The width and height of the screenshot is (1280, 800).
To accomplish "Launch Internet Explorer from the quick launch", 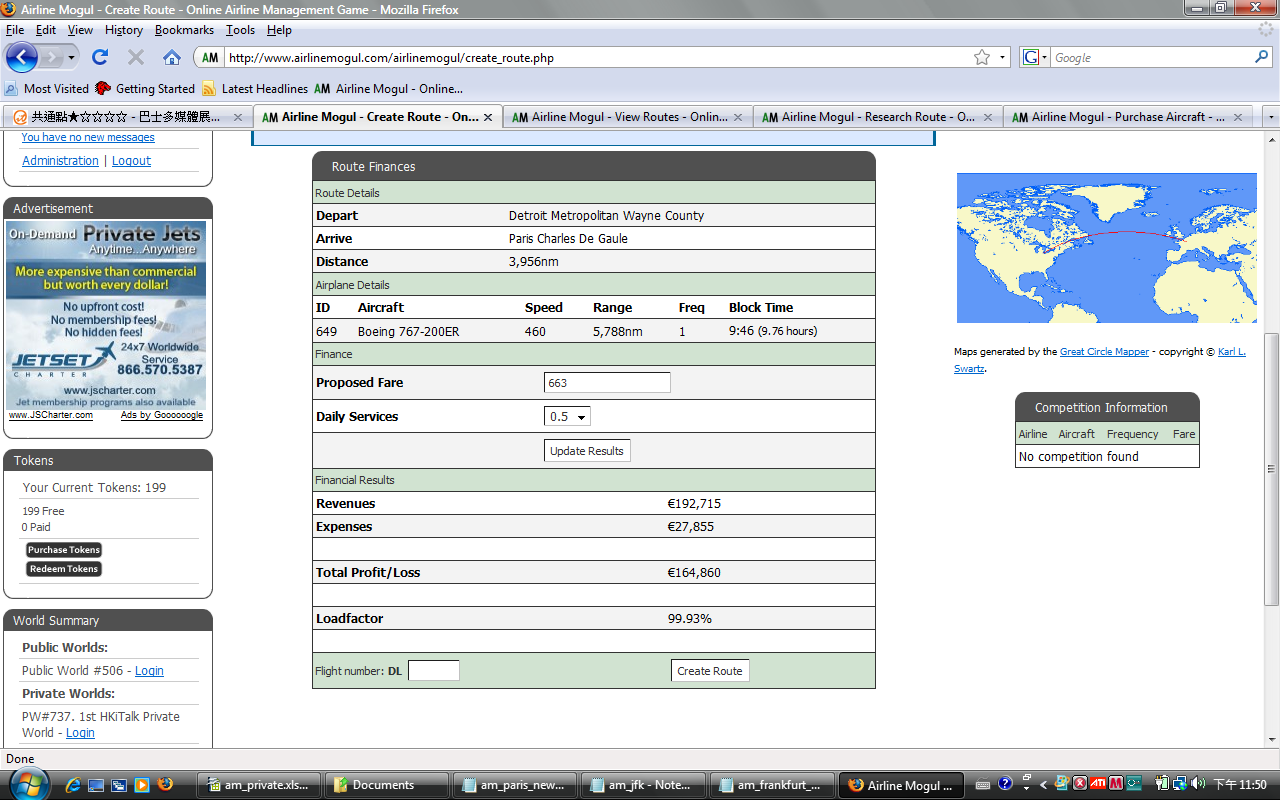I will point(73,785).
